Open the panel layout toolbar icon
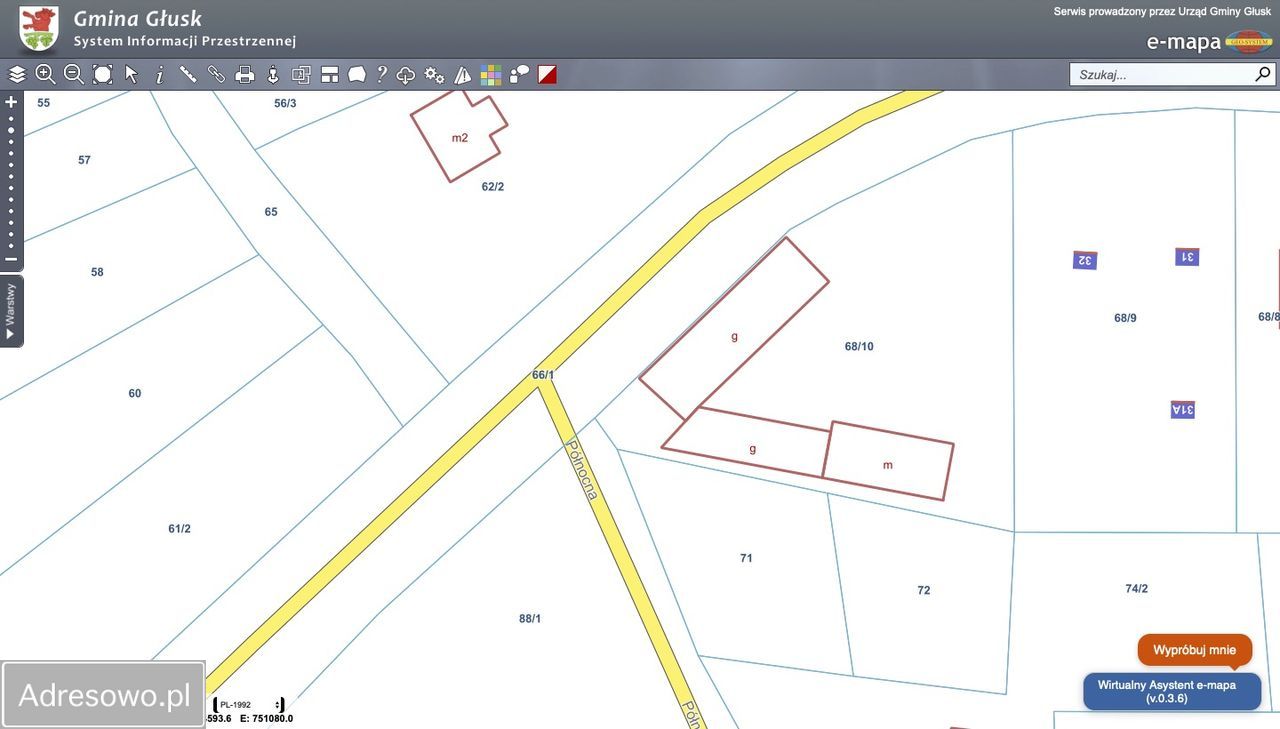 point(330,75)
